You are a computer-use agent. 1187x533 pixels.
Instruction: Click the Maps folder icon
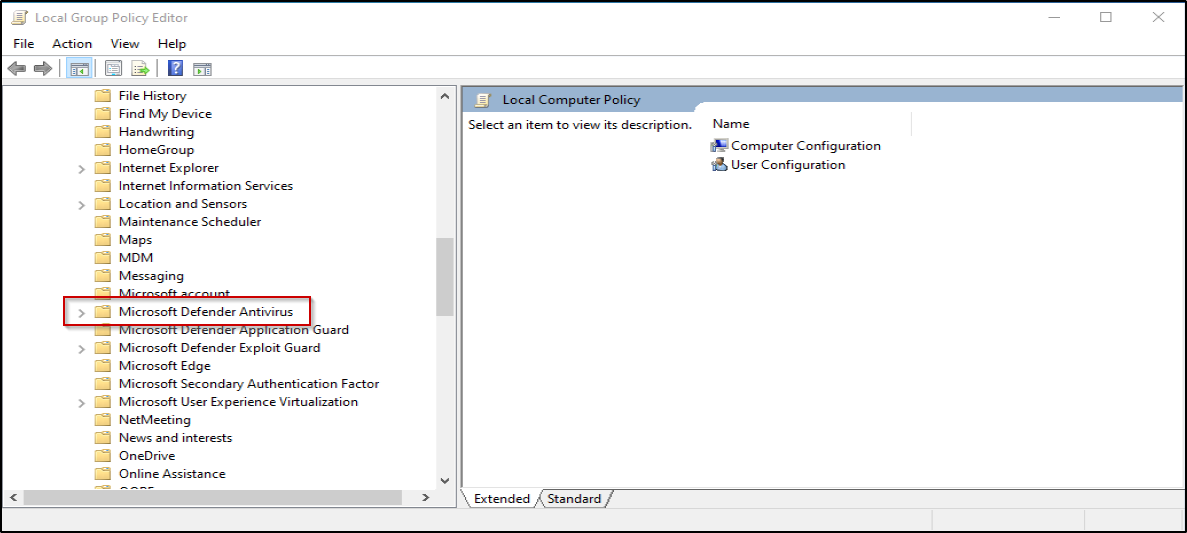[x=103, y=240]
